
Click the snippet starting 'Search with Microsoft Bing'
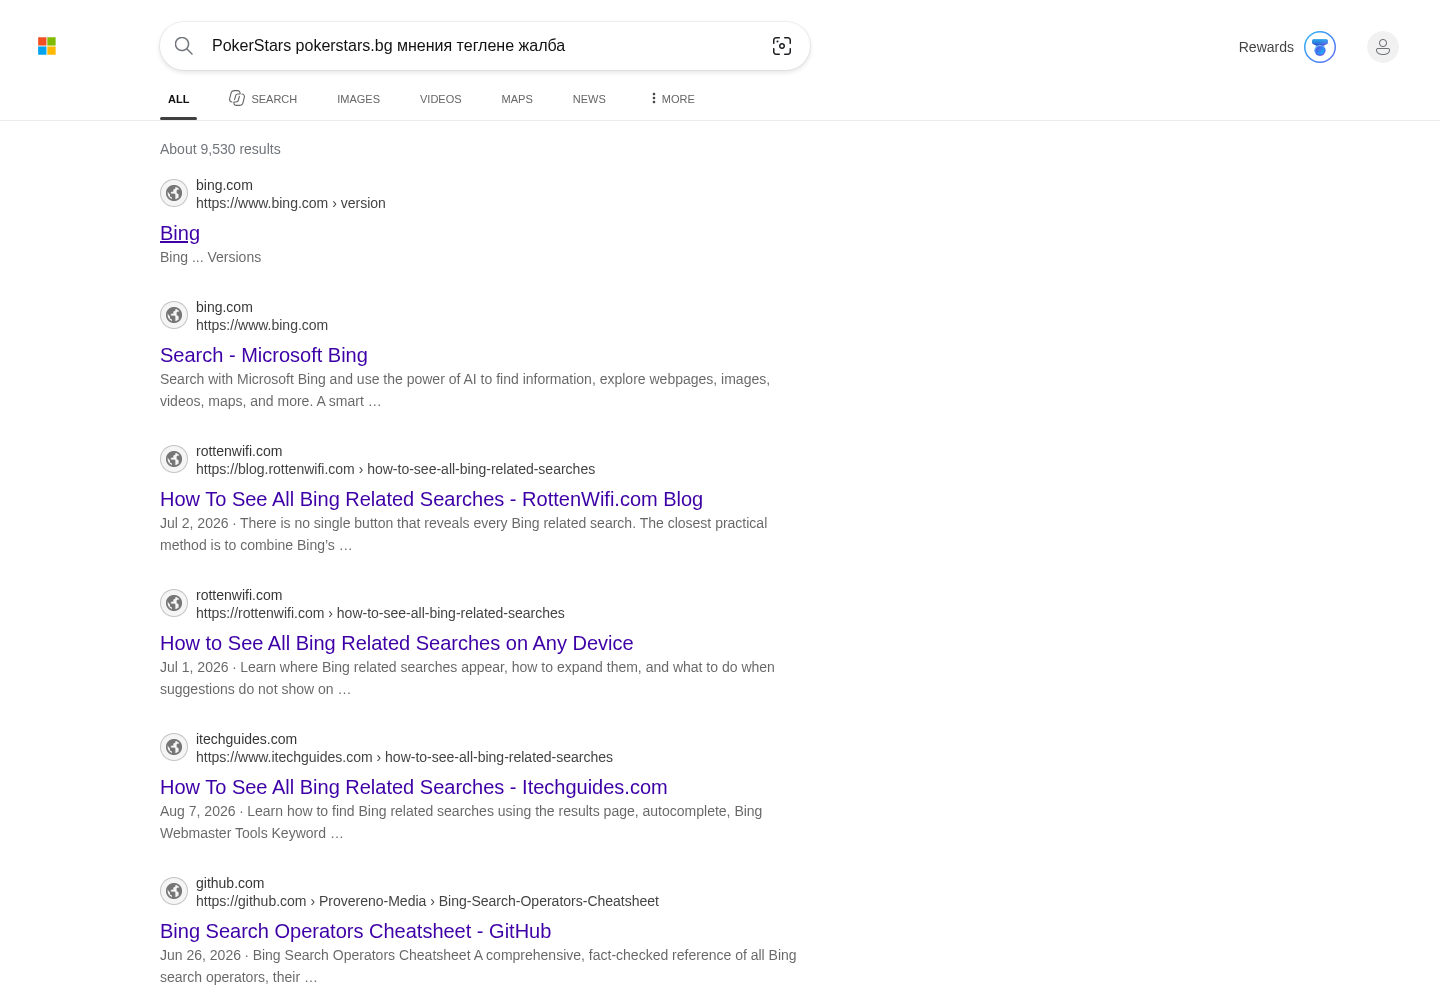click(x=465, y=390)
